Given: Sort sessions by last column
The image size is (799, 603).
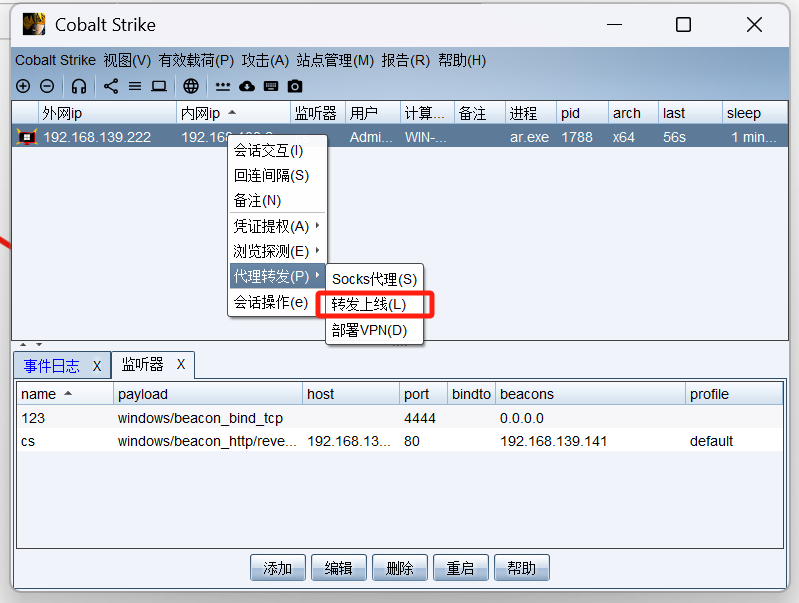Looking at the screenshot, I should coord(690,113).
